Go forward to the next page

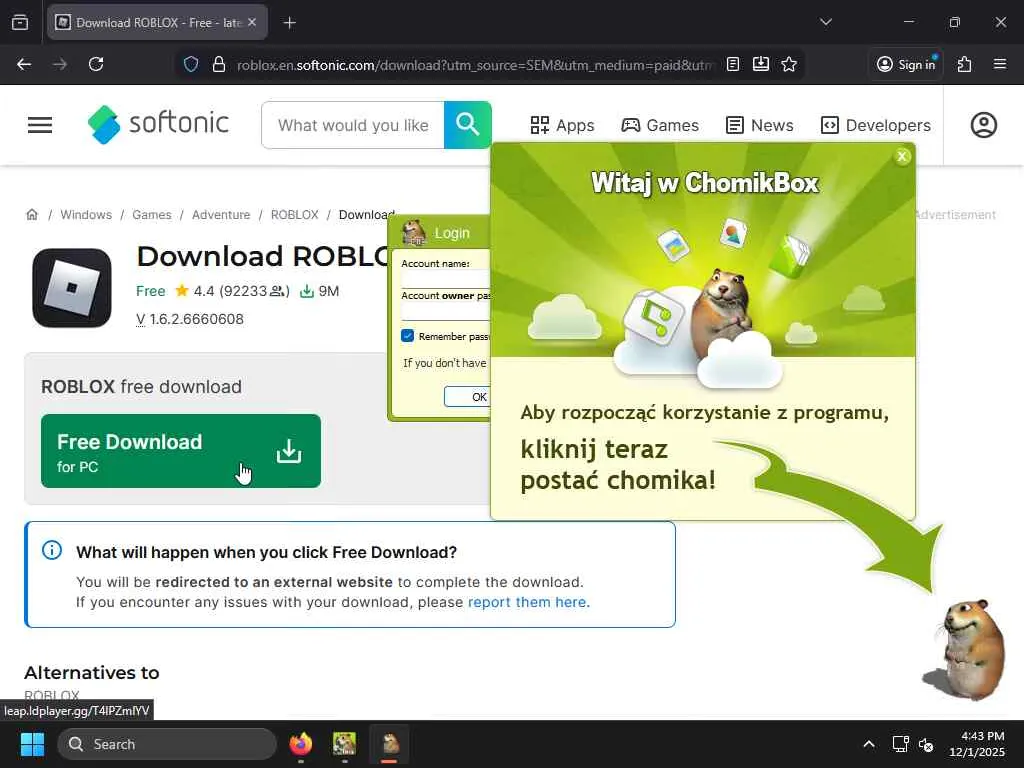coord(60,64)
